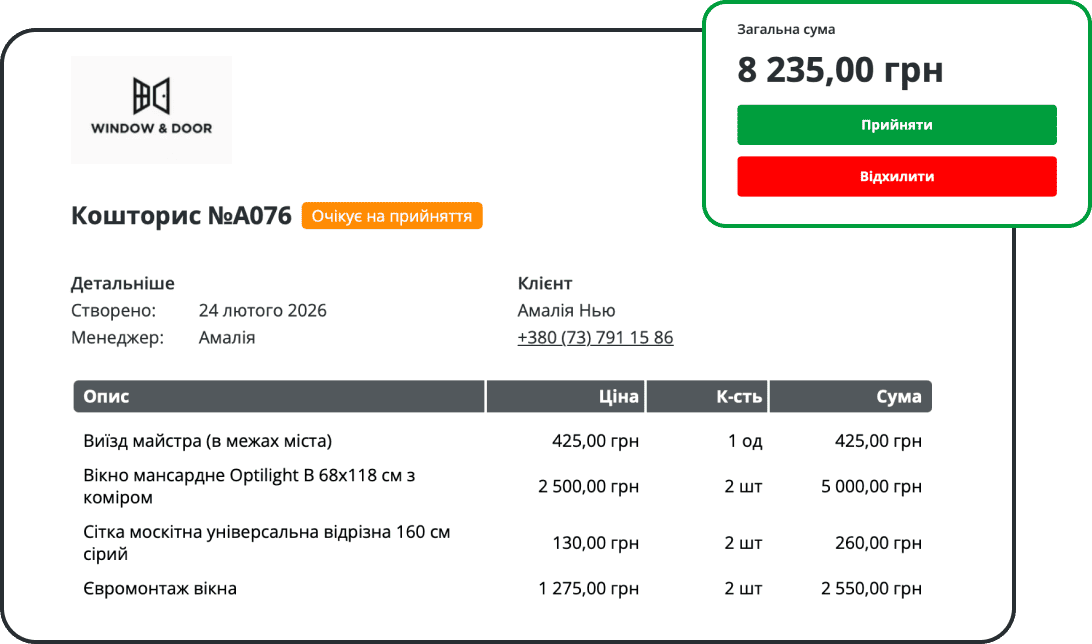
Task: Click the 5 000,00 грн sum cell
Action: 871,487
